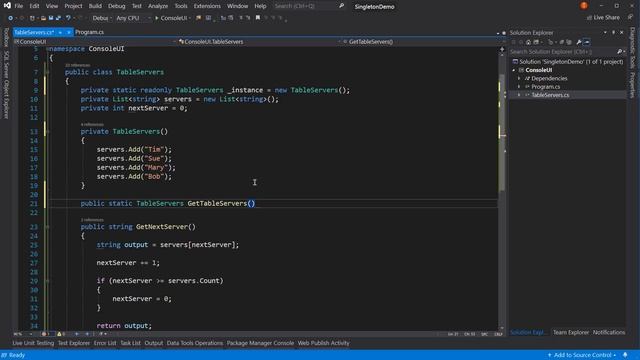Viewport: 640px width, 360px height.
Task: Start the ConsoleUI project run button
Action: 172,18
